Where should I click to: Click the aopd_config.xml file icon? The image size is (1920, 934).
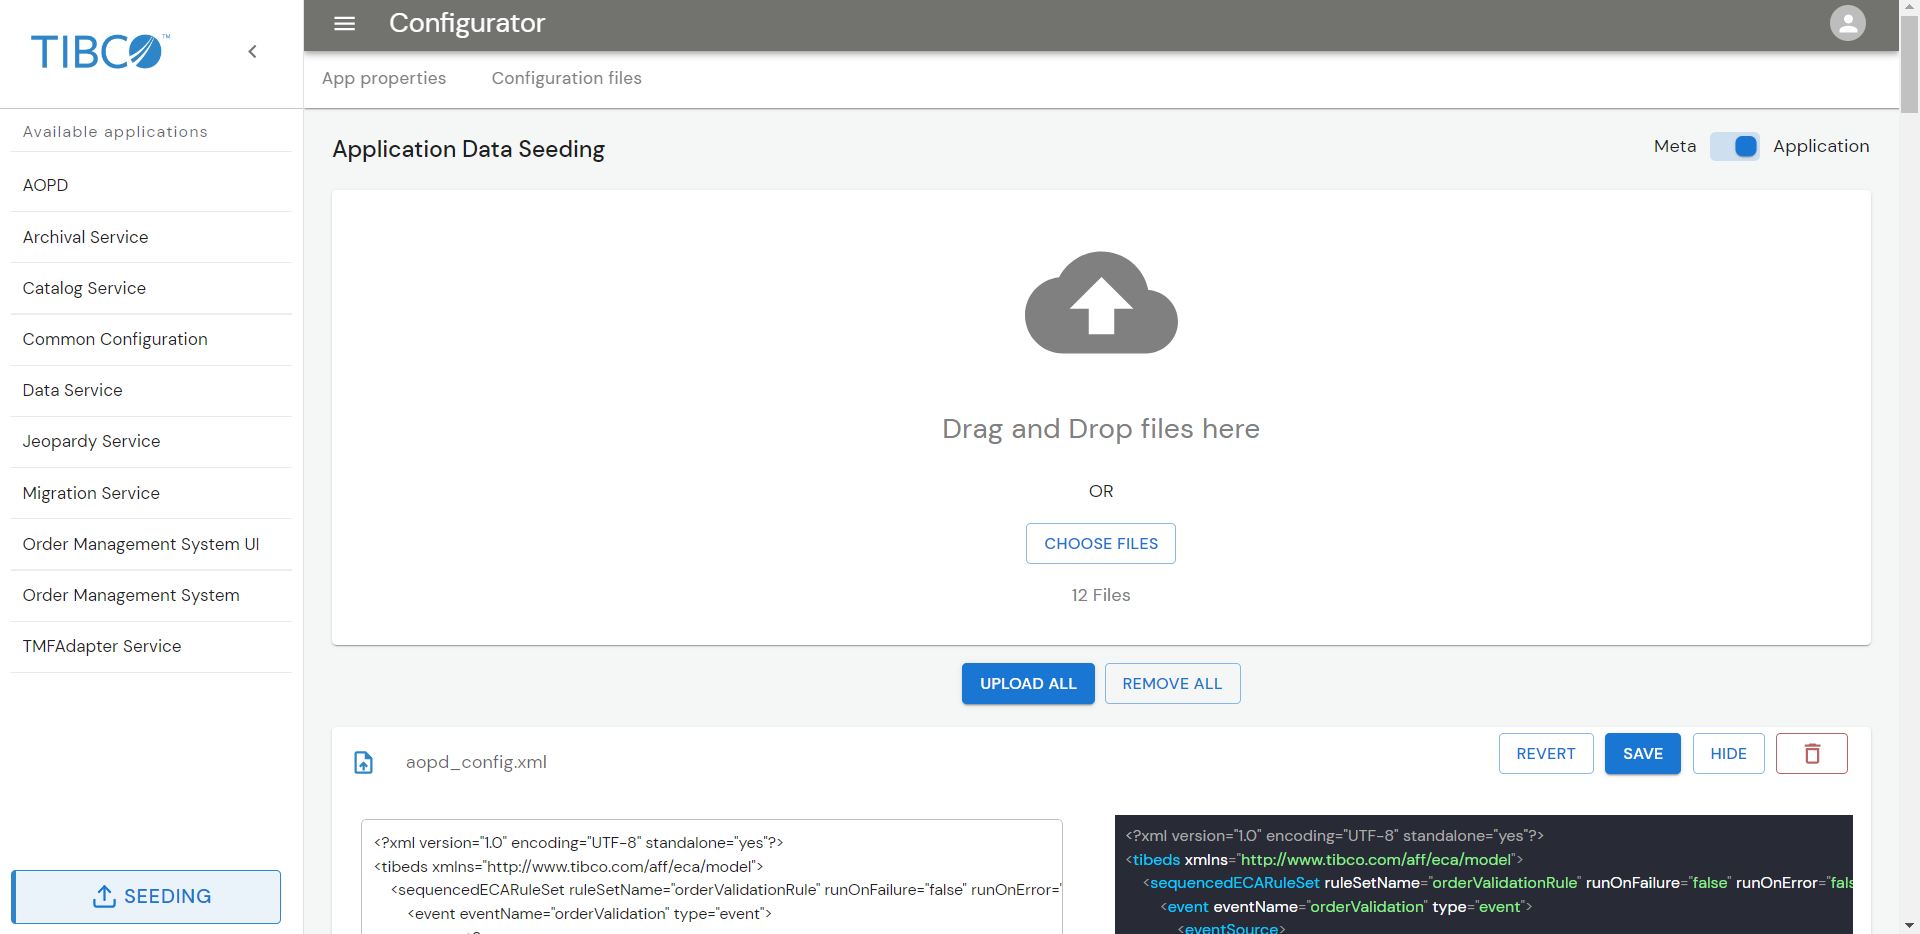click(364, 763)
